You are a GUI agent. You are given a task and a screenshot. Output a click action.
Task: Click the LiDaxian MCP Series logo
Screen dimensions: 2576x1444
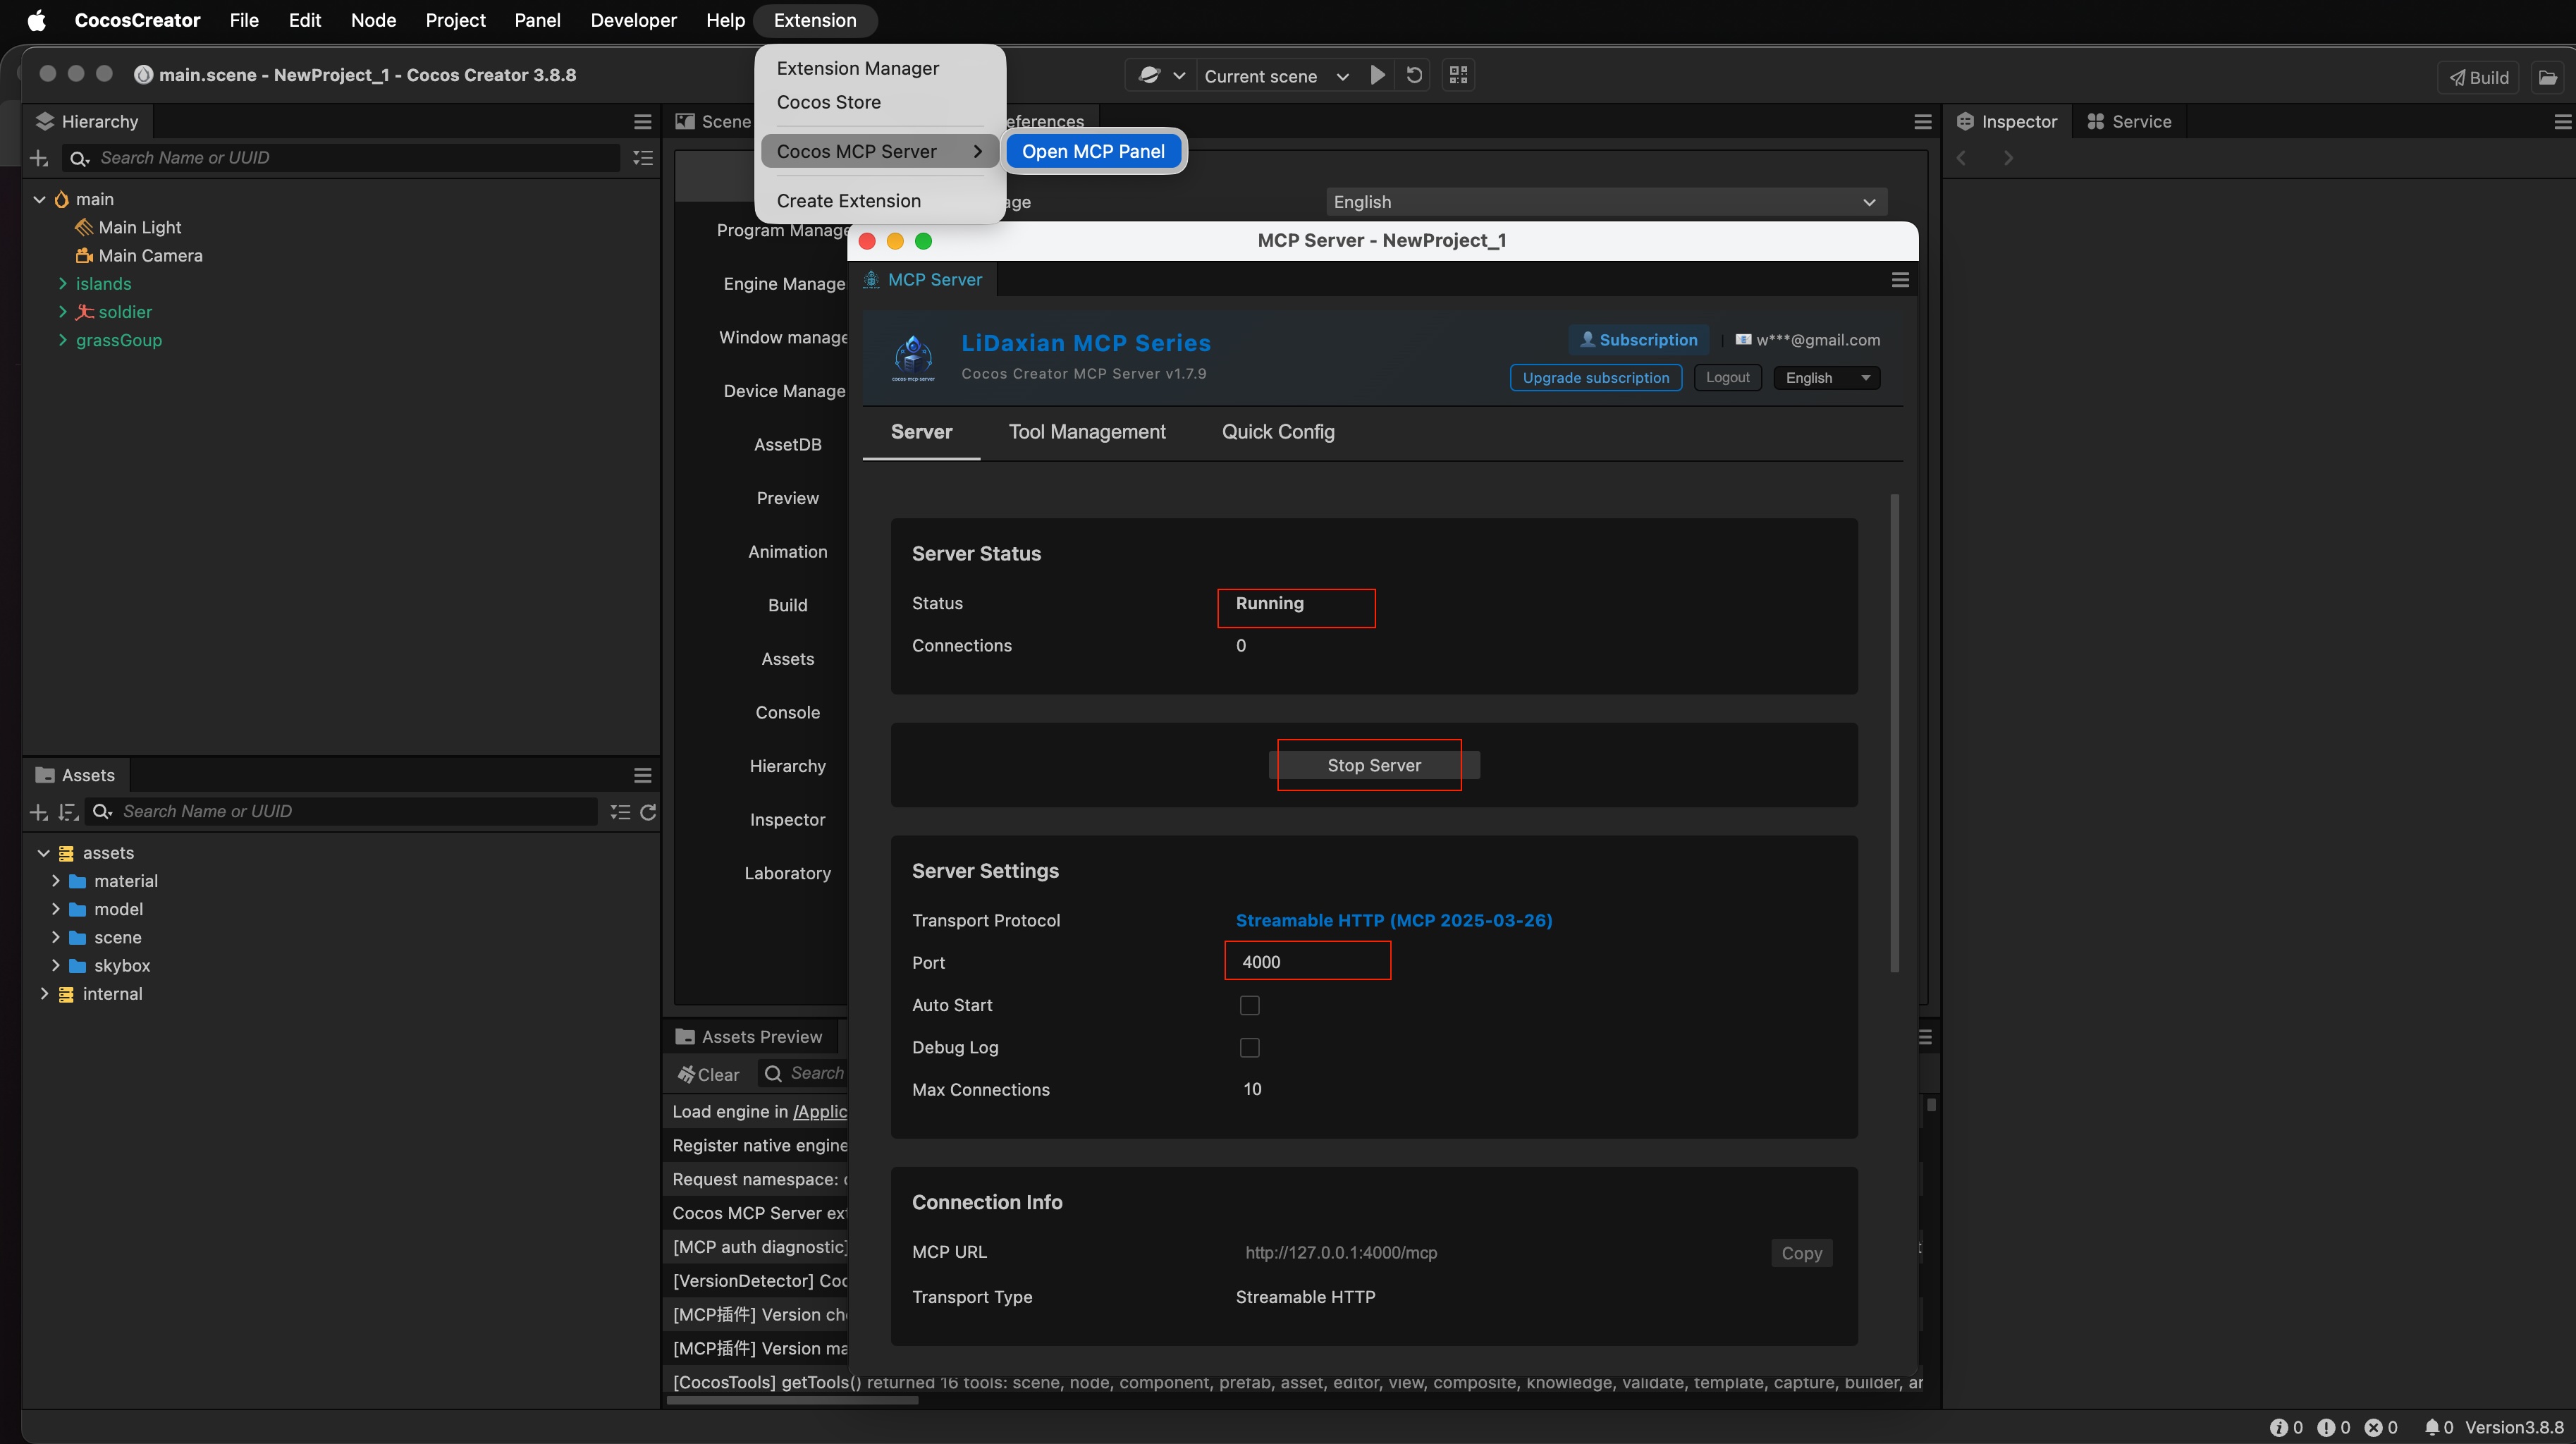coord(913,358)
